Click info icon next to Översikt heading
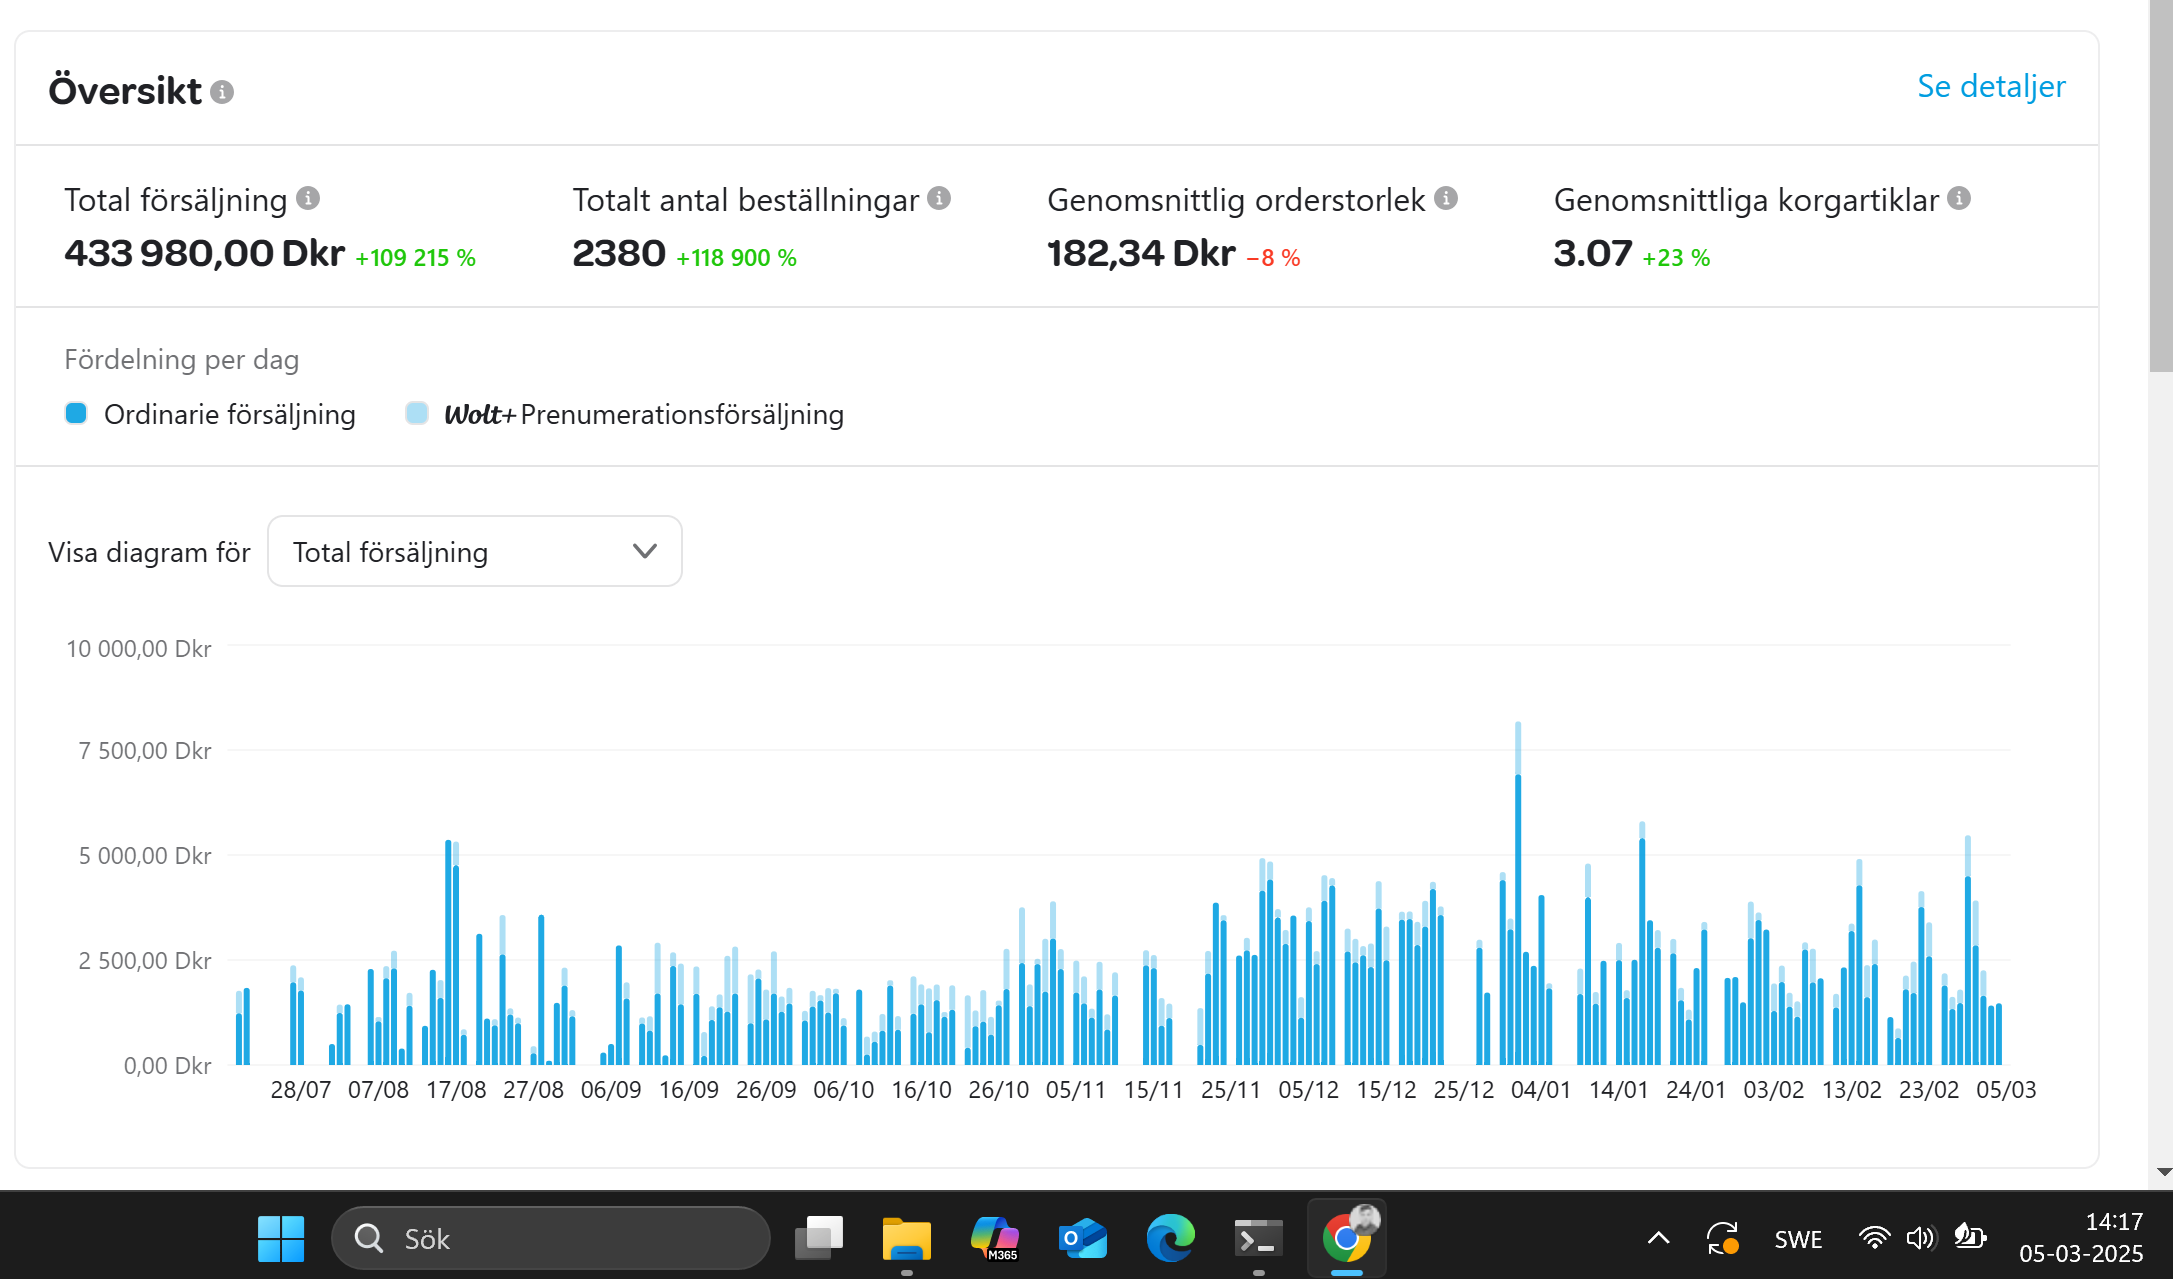The width and height of the screenshot is (2173, 1279). coord(222,92)
